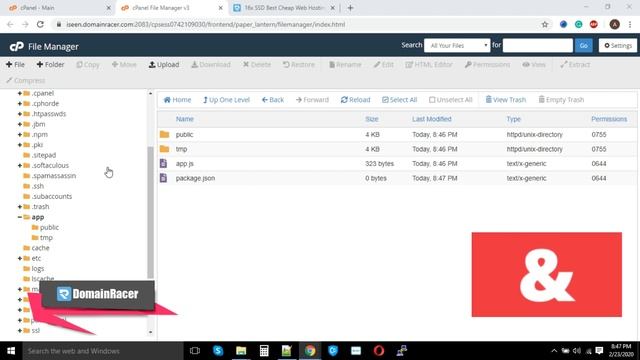Open View Trash
Screen dimensions: 640x360
(x=505, y=100)
